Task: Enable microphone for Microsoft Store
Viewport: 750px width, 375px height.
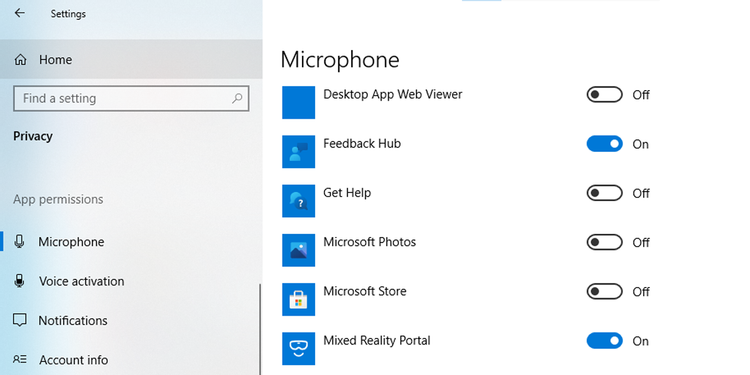Action: (x=605, y=292)
